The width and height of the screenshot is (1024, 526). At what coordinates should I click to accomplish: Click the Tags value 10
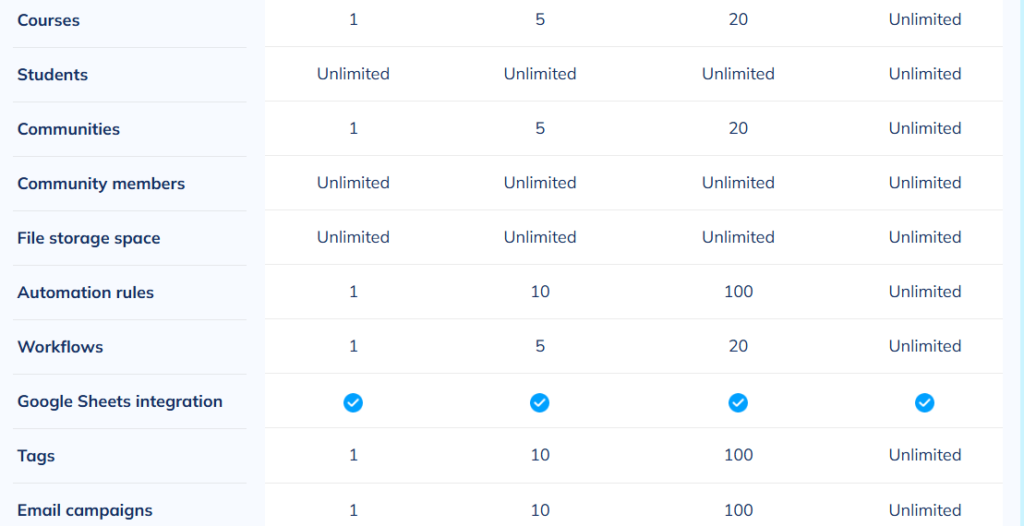pyautogui.click(x=540, y=455)
